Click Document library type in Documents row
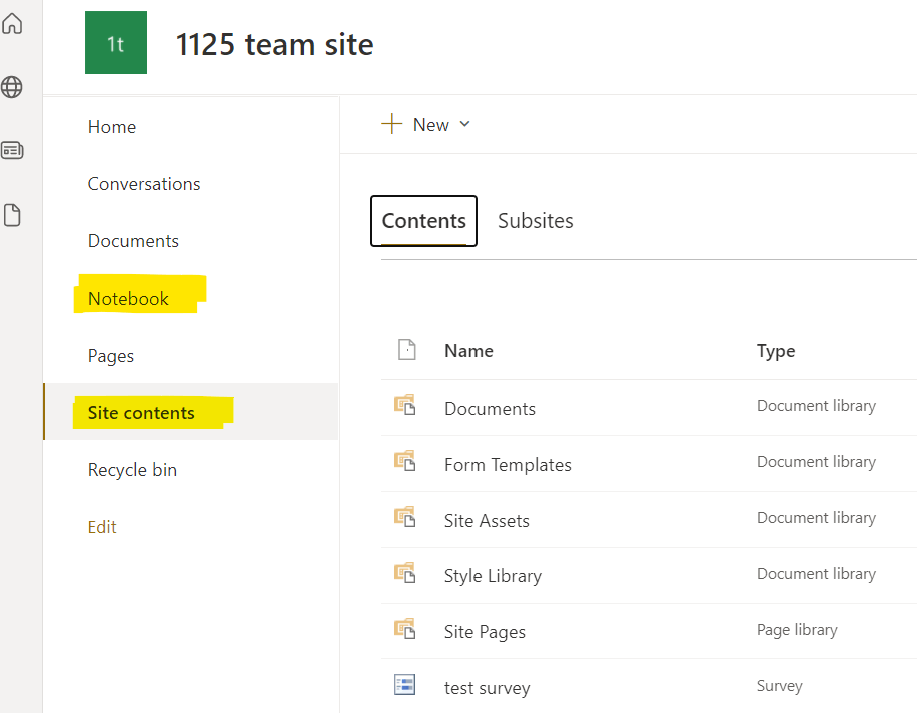 [816, 405]
